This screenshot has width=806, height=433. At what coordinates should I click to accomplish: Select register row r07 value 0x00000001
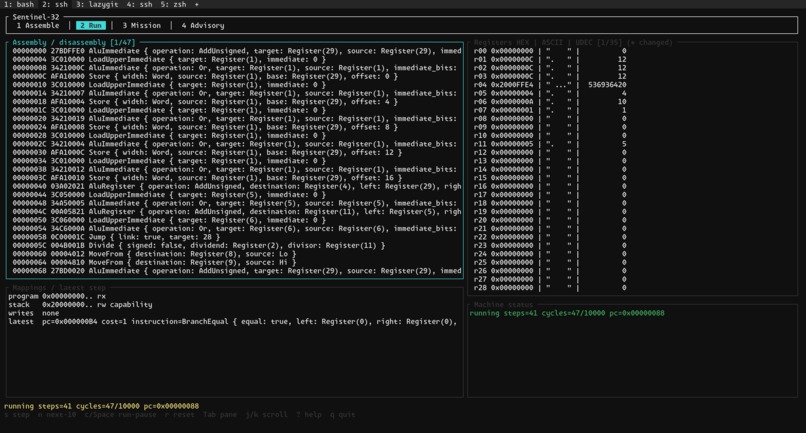[550, 110]
